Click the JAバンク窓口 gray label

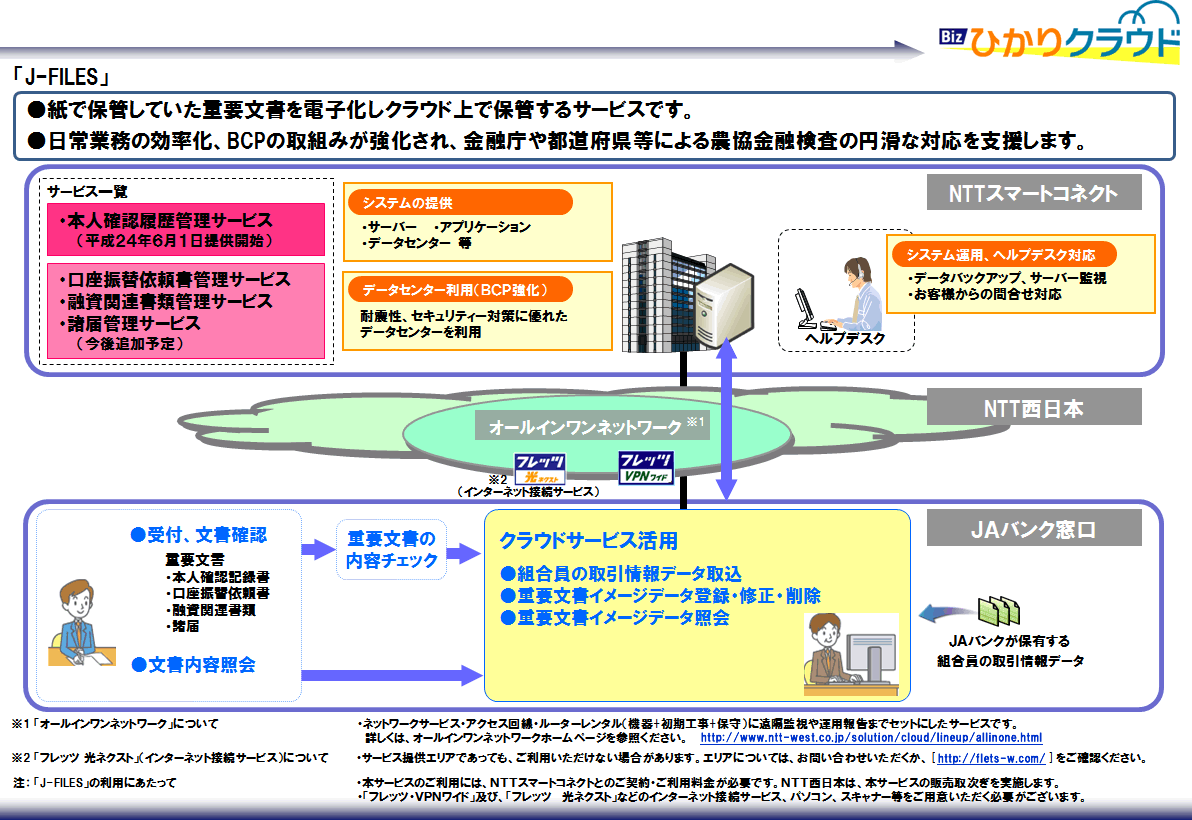point(1034,528)
